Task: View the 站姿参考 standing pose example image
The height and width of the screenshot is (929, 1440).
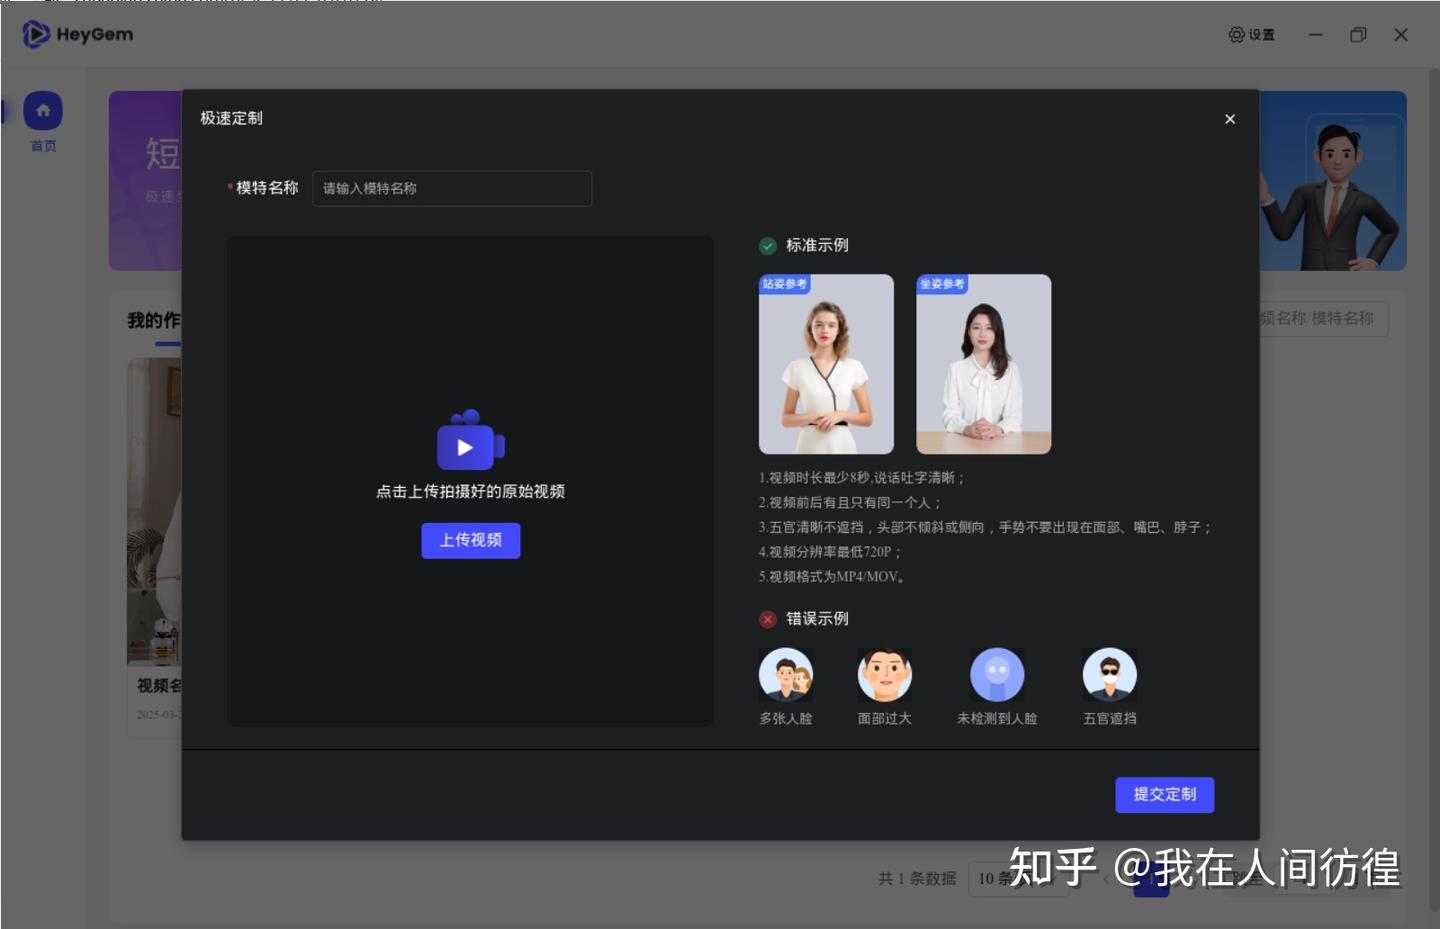Action: (827, 363)
